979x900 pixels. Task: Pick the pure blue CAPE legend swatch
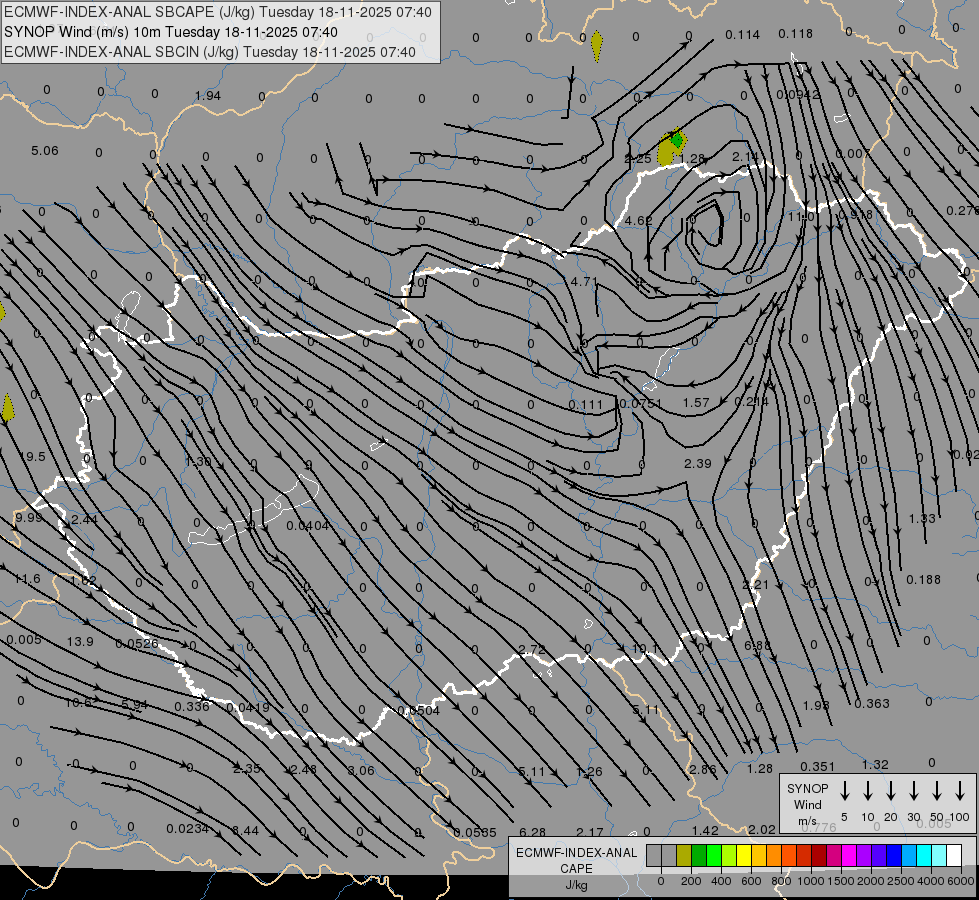tap(893, 856)
